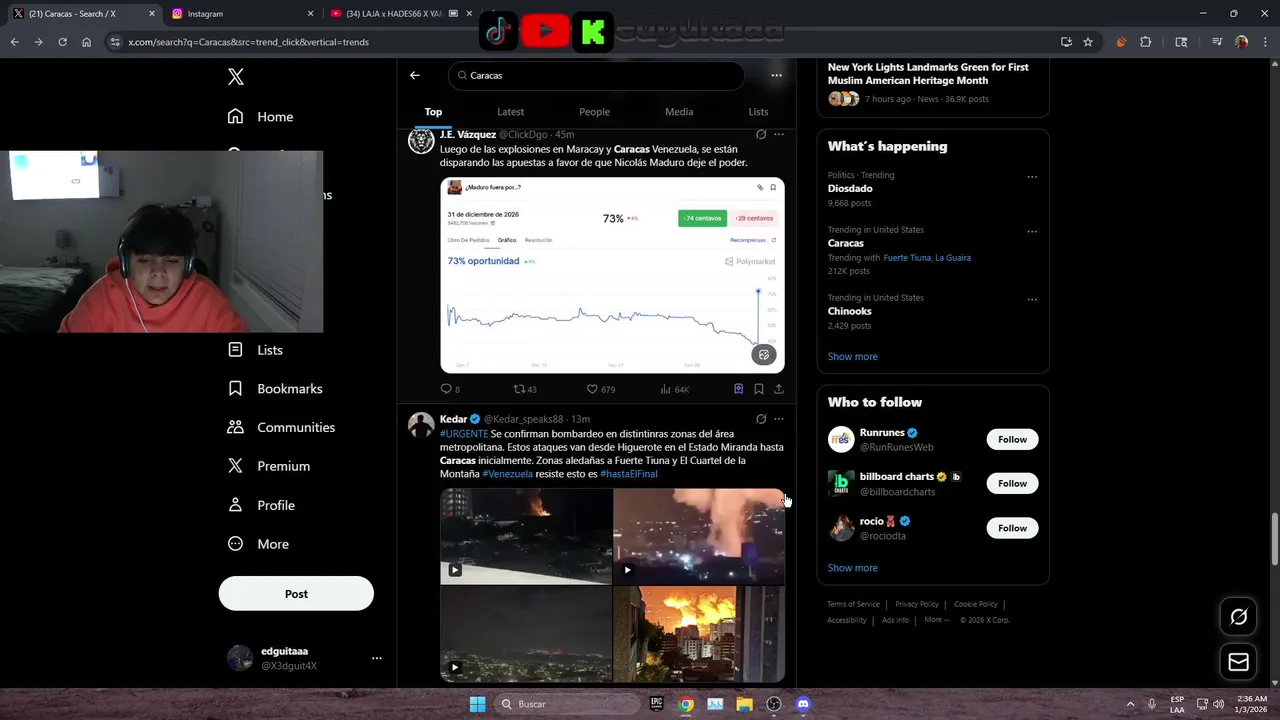Open the #Venezuela hashtag link
Image resolution: width=1280 pixels, height=720 pixels.
[507, 474]
